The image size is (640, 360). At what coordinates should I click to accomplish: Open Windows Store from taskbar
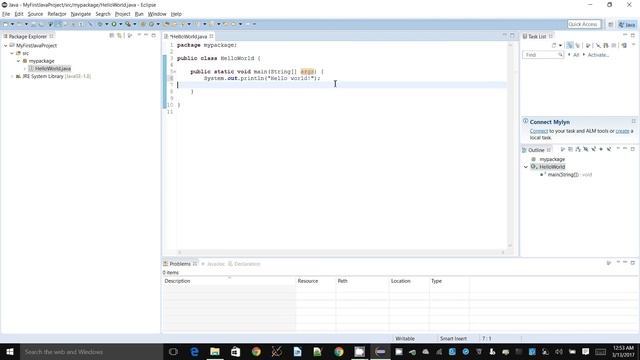pyautogui.click(x=236, y=351)
